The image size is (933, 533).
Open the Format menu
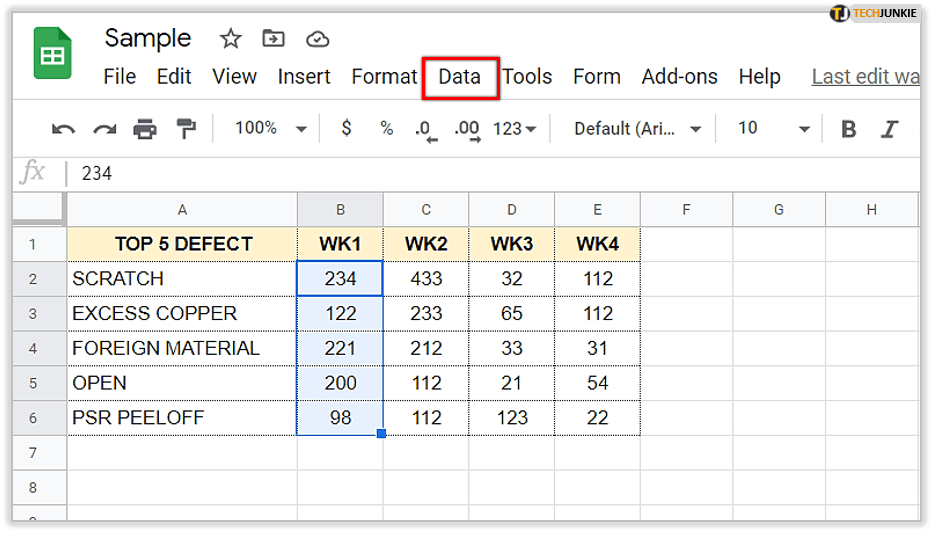(x=384, y=77)
